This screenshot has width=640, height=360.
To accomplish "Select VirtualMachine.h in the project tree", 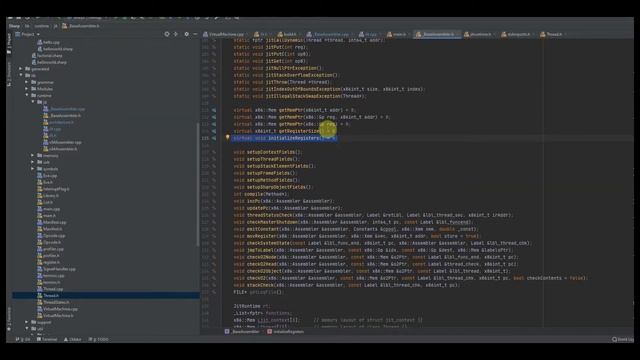I will point(56,316).
